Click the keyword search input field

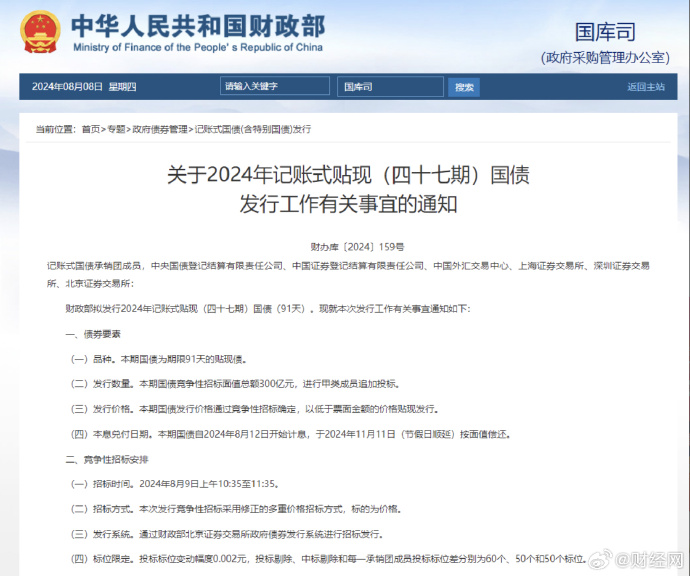coord(275,86)
